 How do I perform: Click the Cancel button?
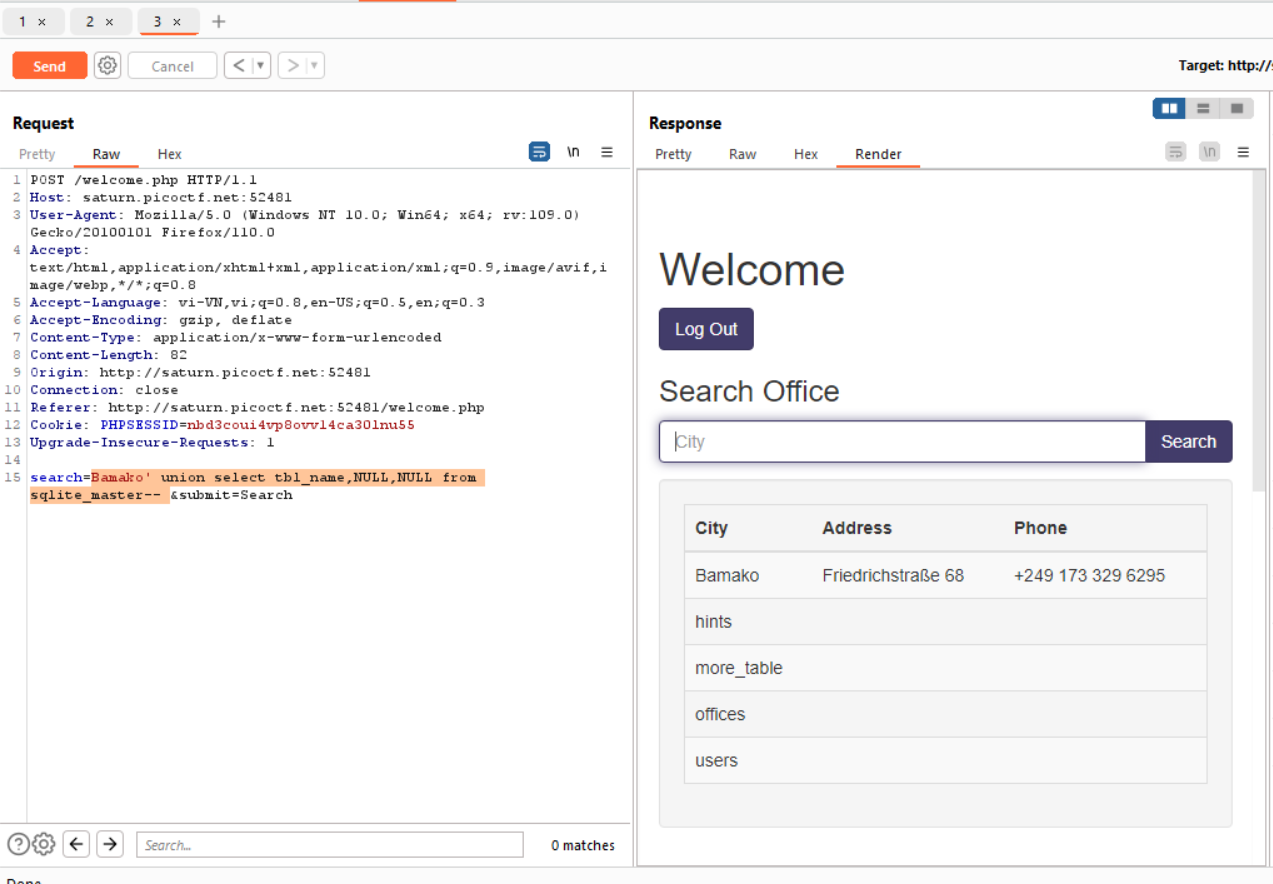pyautogui.click(x=172, y=66)
